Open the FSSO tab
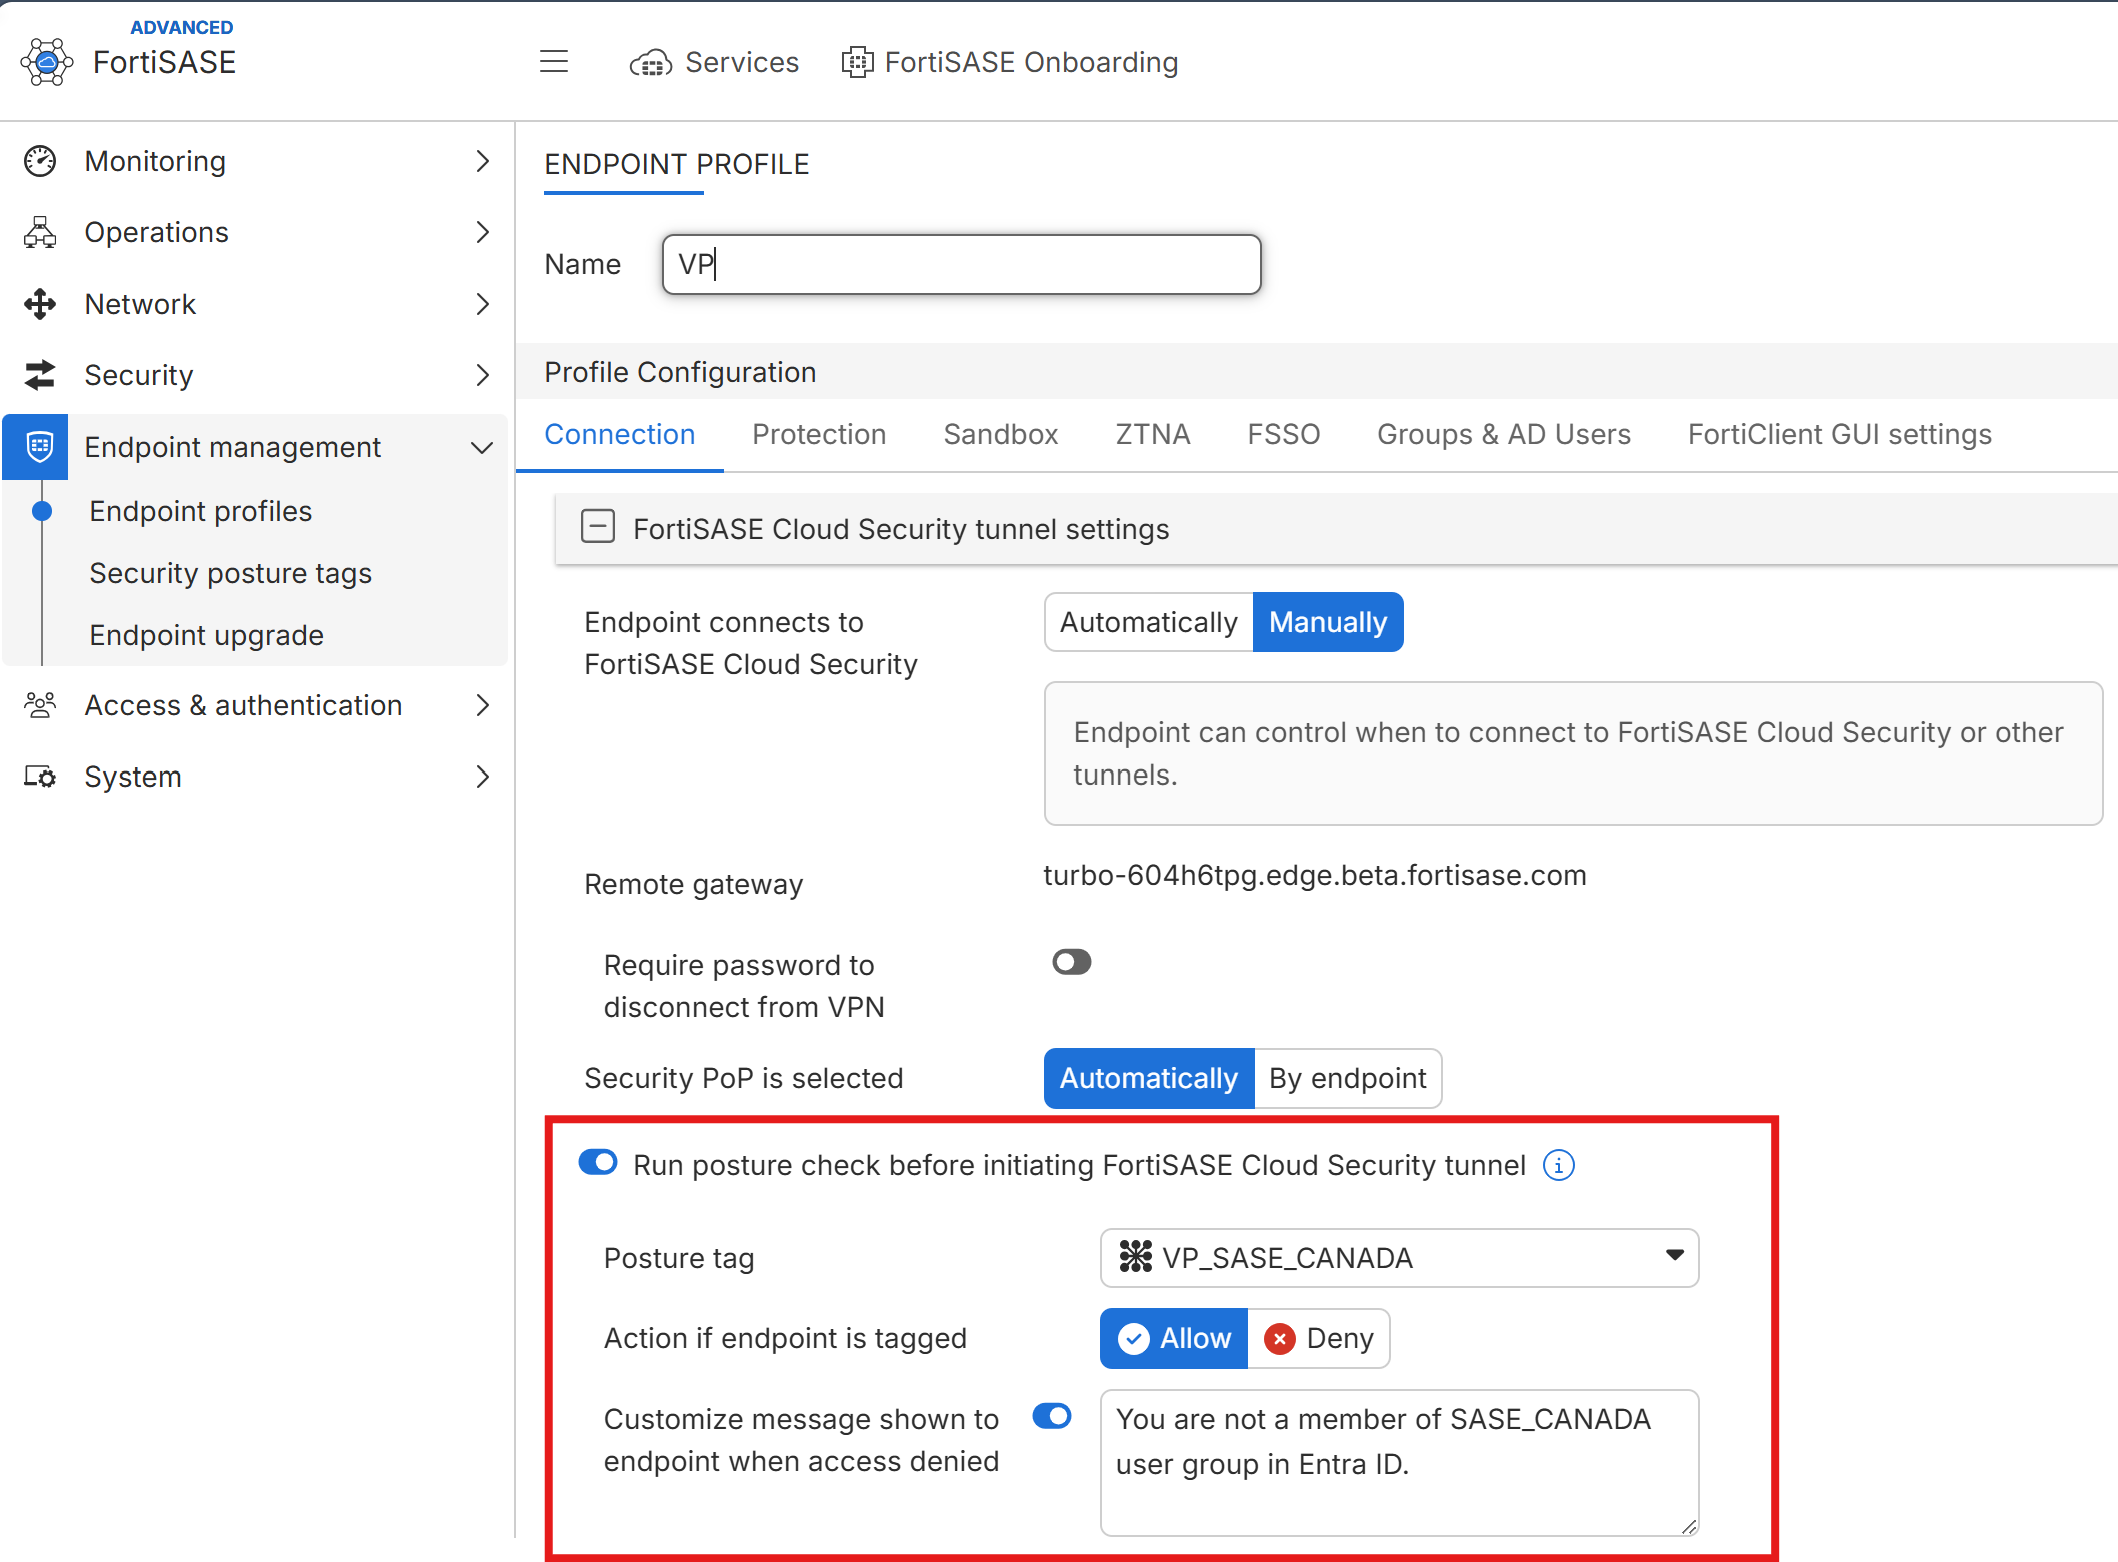This screenshot has height=1562, width=2118. 1283,434
